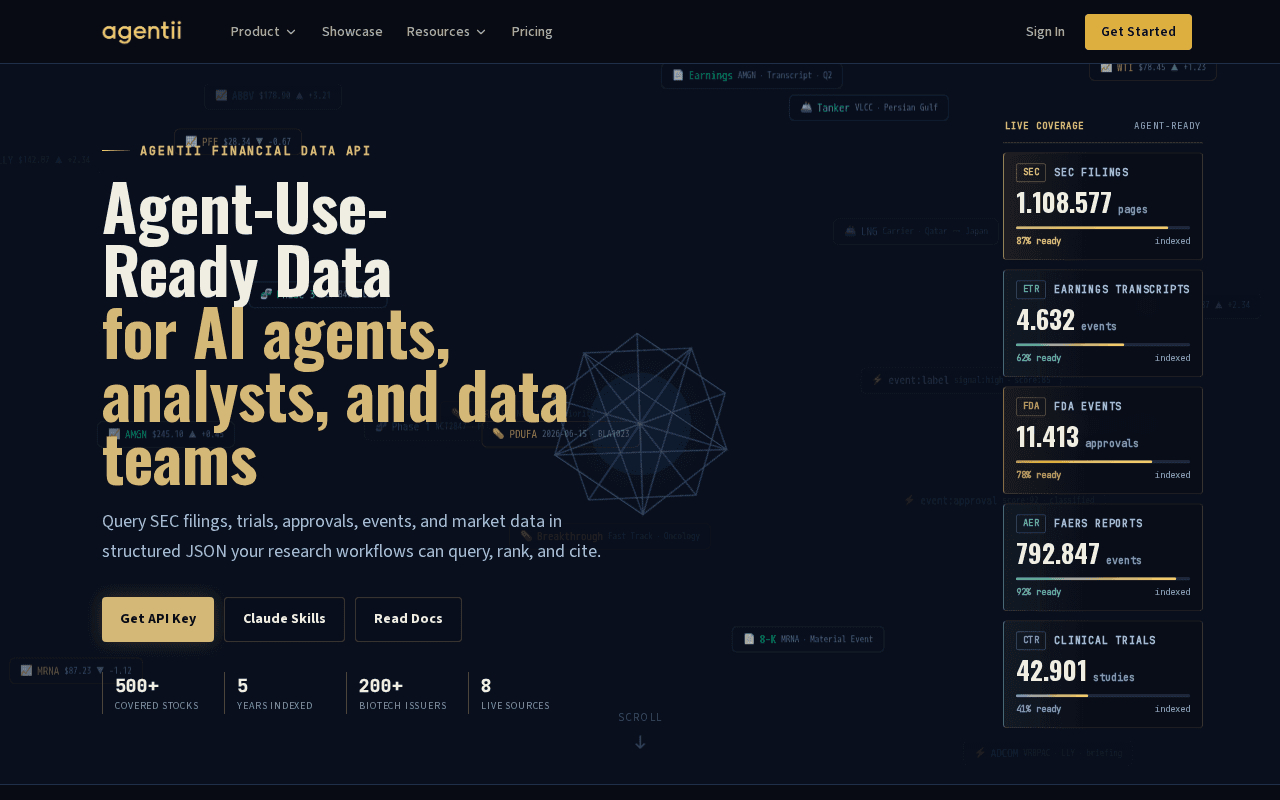Expand the Resources dropdown menu
The width and height of the screenshot is (1280, 800).
446,32
